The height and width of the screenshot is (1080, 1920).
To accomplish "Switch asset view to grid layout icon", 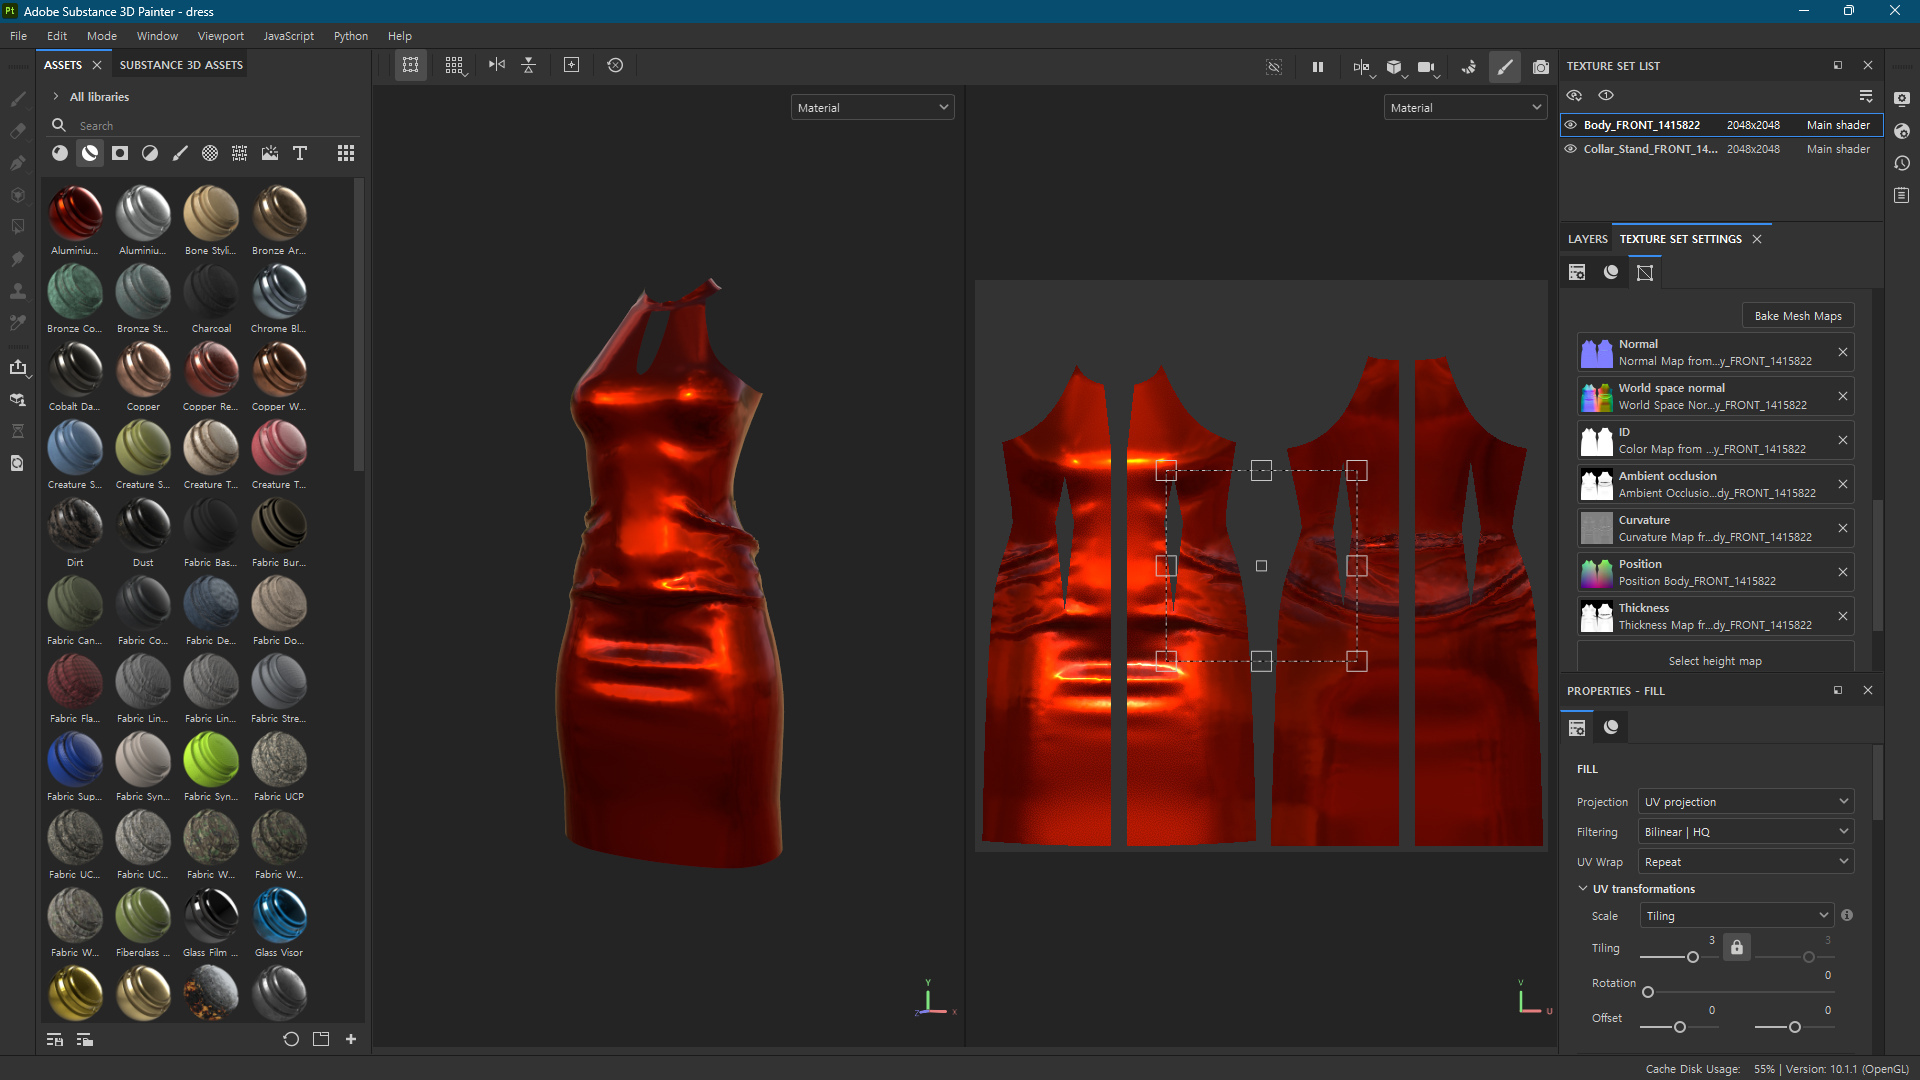I will 345,153.
